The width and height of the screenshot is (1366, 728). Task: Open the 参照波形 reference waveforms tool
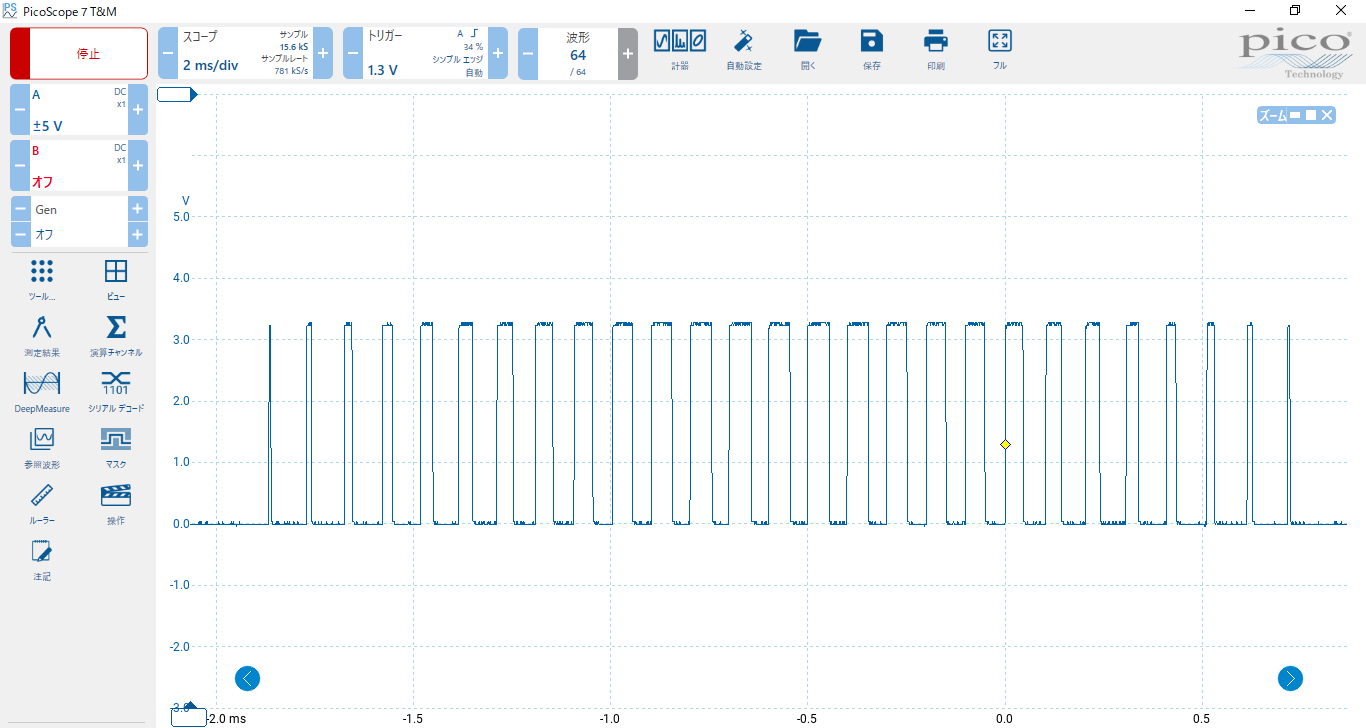(x=41, y=444)
